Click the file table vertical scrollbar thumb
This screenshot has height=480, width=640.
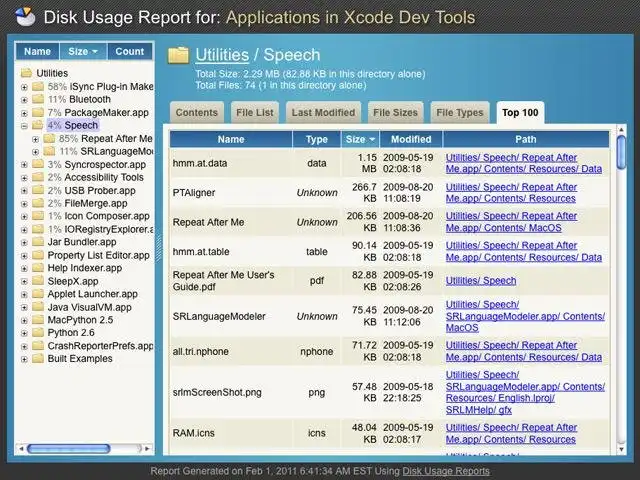coord(622,152)
